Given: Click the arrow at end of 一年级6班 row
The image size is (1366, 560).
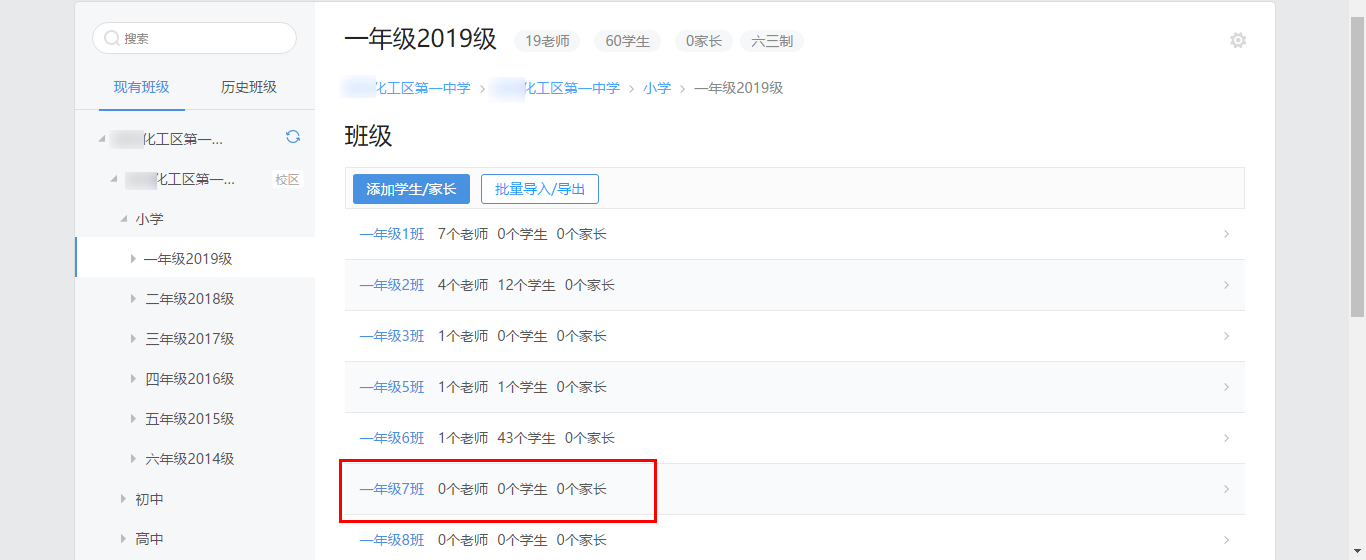Looking at the screenshot, I should point(1227,438).
